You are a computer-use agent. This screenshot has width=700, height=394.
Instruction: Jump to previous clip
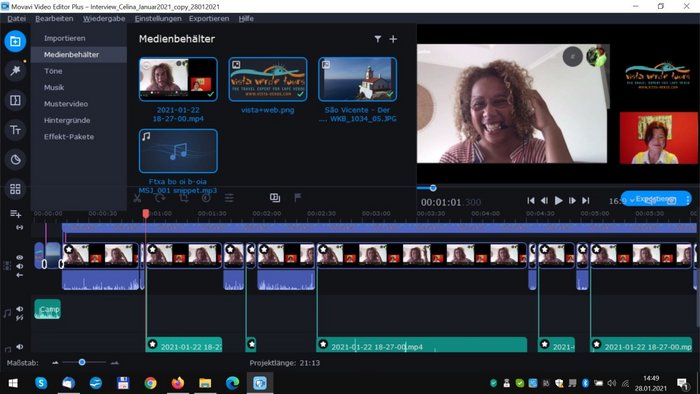[x=531, y=201]
